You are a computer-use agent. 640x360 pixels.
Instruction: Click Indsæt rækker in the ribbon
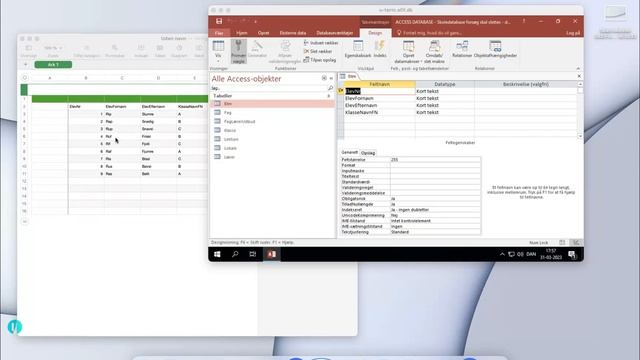321,43
